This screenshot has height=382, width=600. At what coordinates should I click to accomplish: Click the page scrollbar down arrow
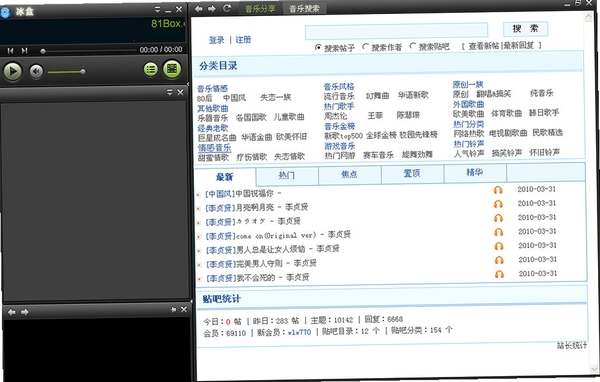click(594, 369)
